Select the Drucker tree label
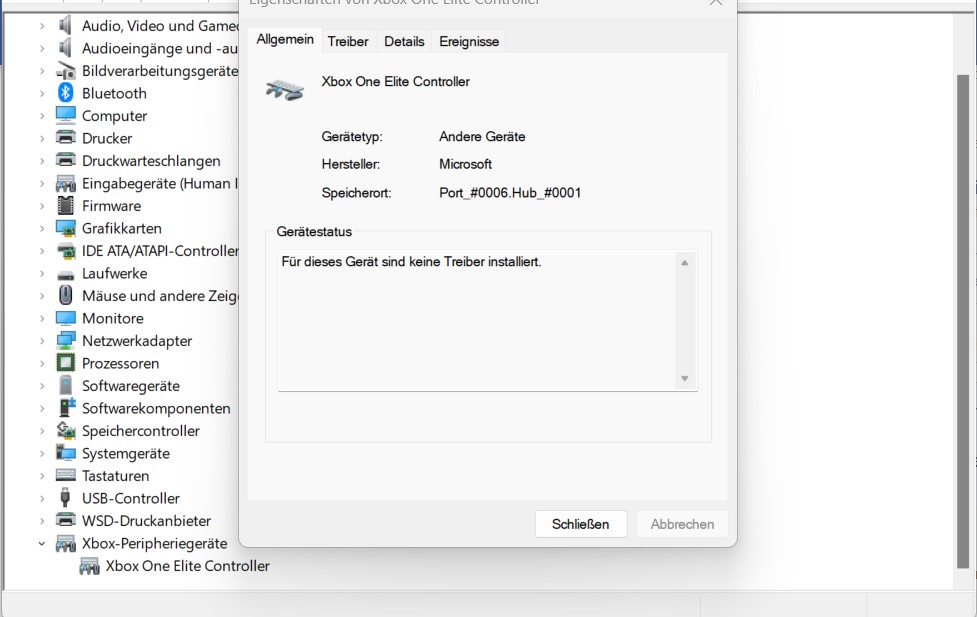The image size is (977, 617). (x=107, y=138)
